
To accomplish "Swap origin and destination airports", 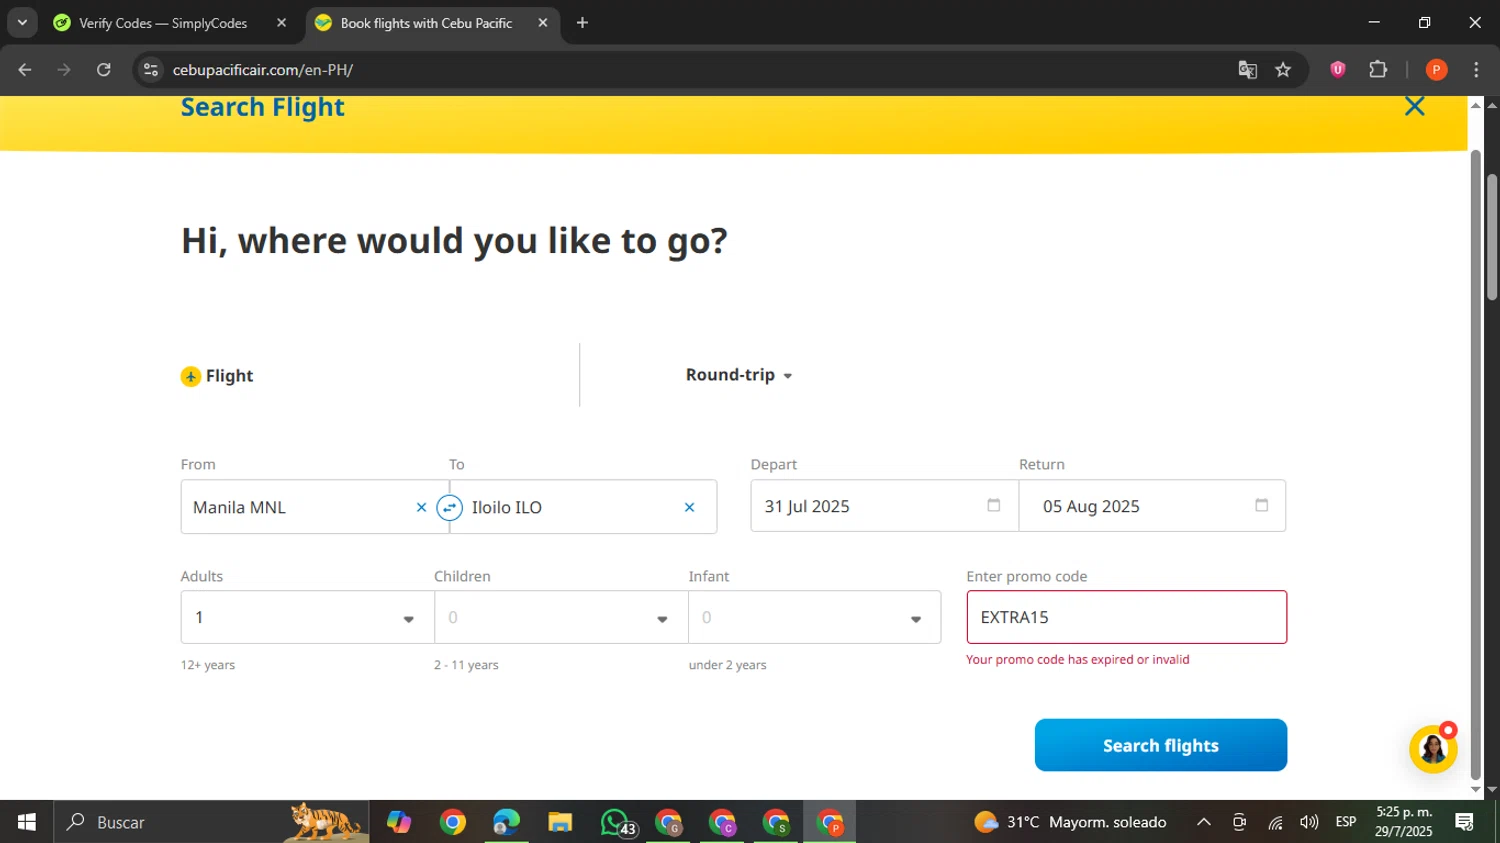I will tap(450, 508).
